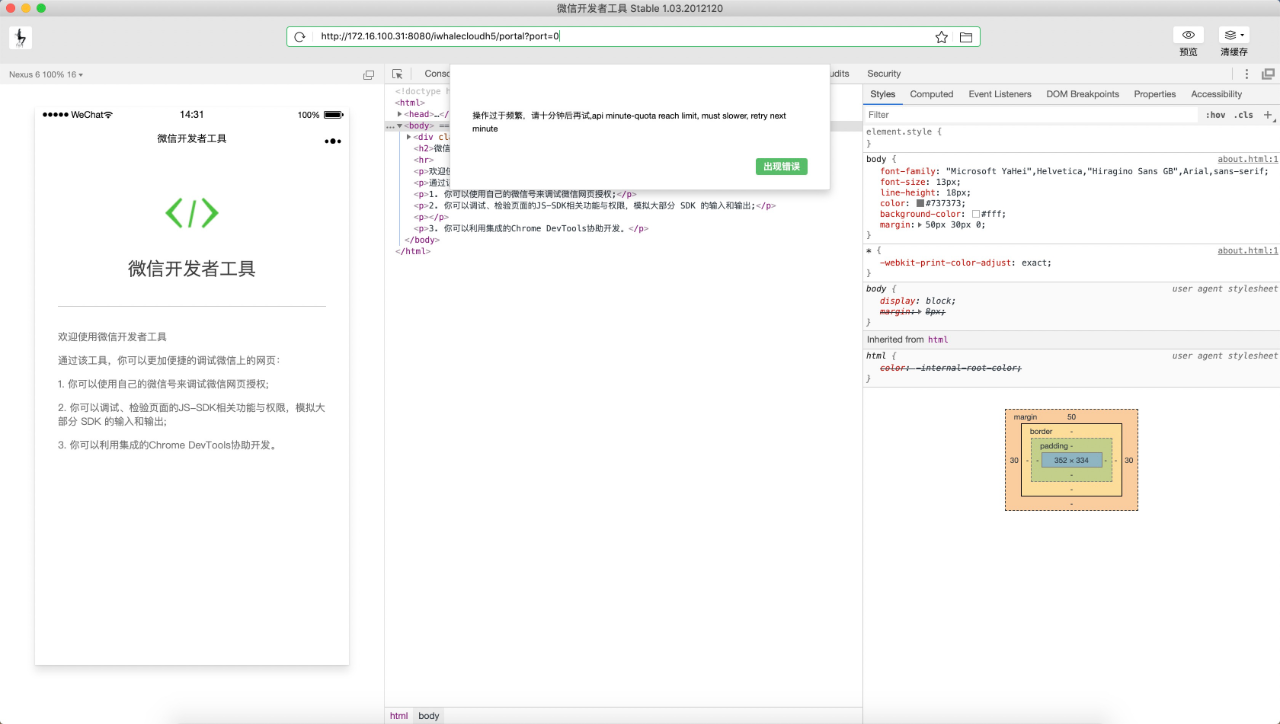
Task: Reload the page with the refresh icon
Action: pyautogui.click(x=299, y=37)
